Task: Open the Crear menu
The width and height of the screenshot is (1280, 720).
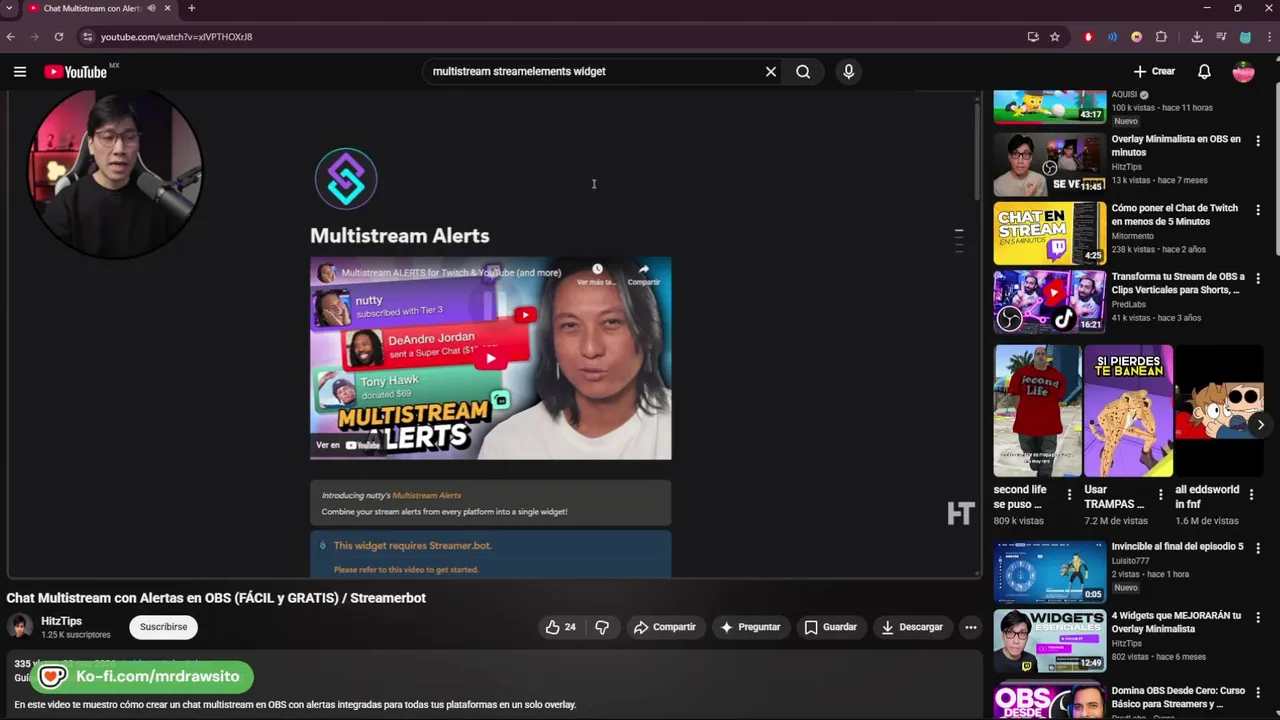Action: tap(1154, 71)
